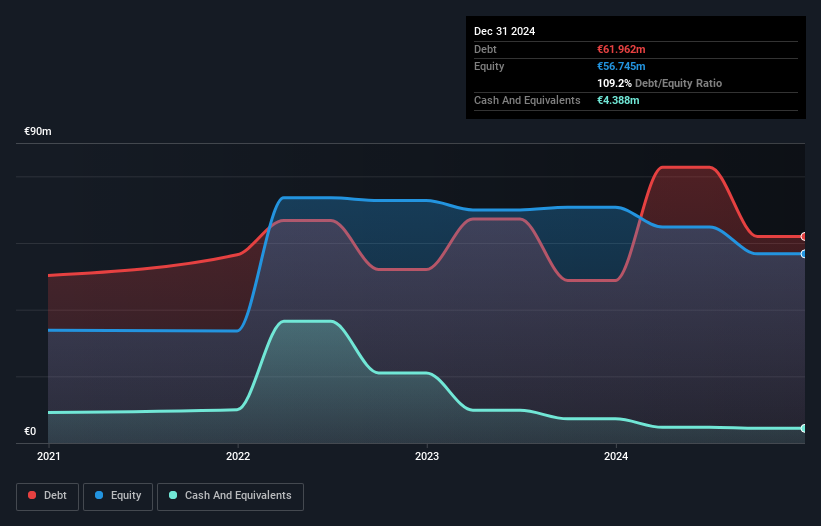Image resolution: width=821 pixels, height=526 pixels.
Task: Click the 109.2% Debt/Equity Ratio text
Action: pos(660,83)
